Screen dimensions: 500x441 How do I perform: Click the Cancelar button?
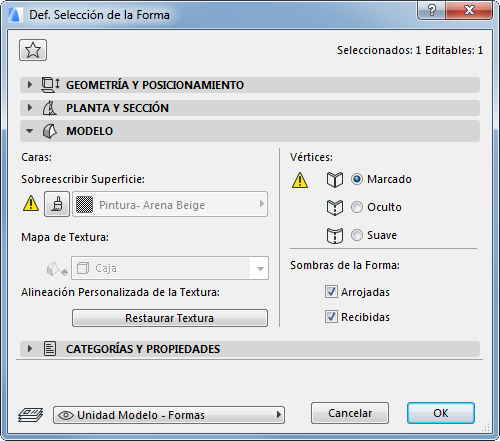[x=350, y=413]
